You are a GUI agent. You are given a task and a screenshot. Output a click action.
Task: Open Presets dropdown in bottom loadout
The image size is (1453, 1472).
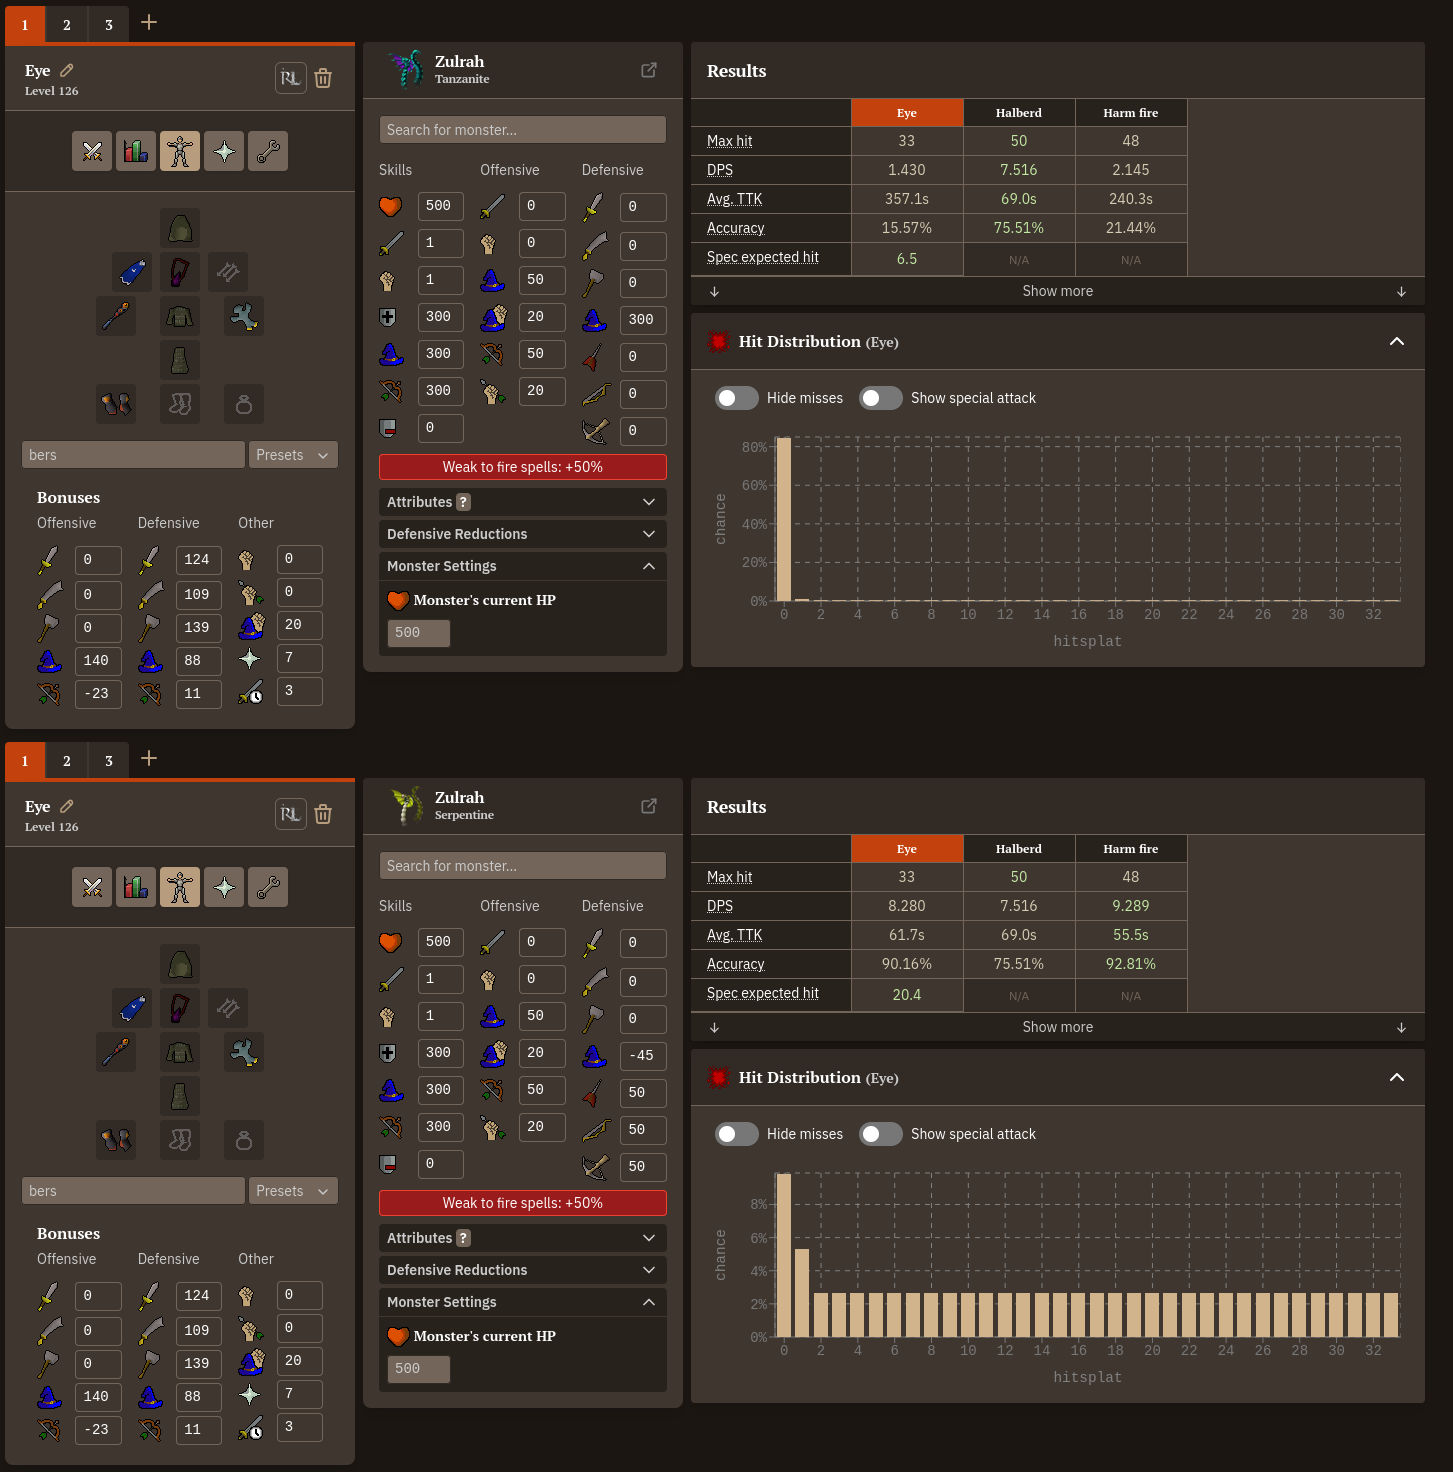(x=293, y=1191)
